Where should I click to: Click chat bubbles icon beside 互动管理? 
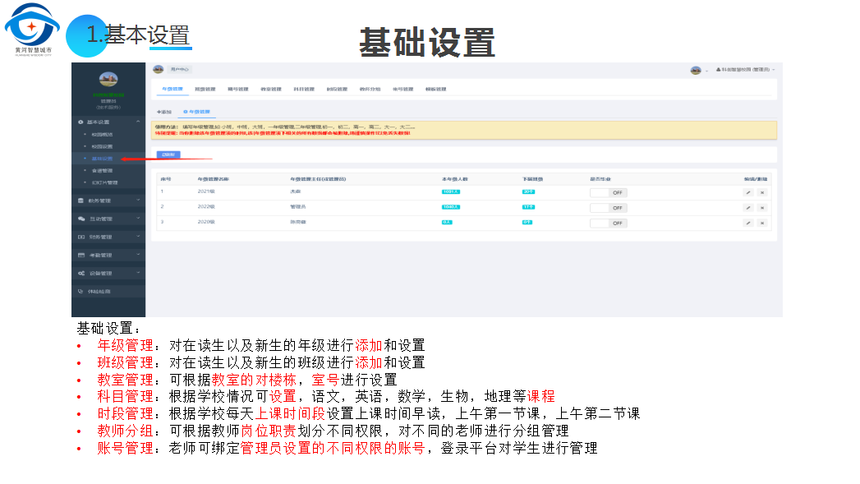click(x=81, y=219)
